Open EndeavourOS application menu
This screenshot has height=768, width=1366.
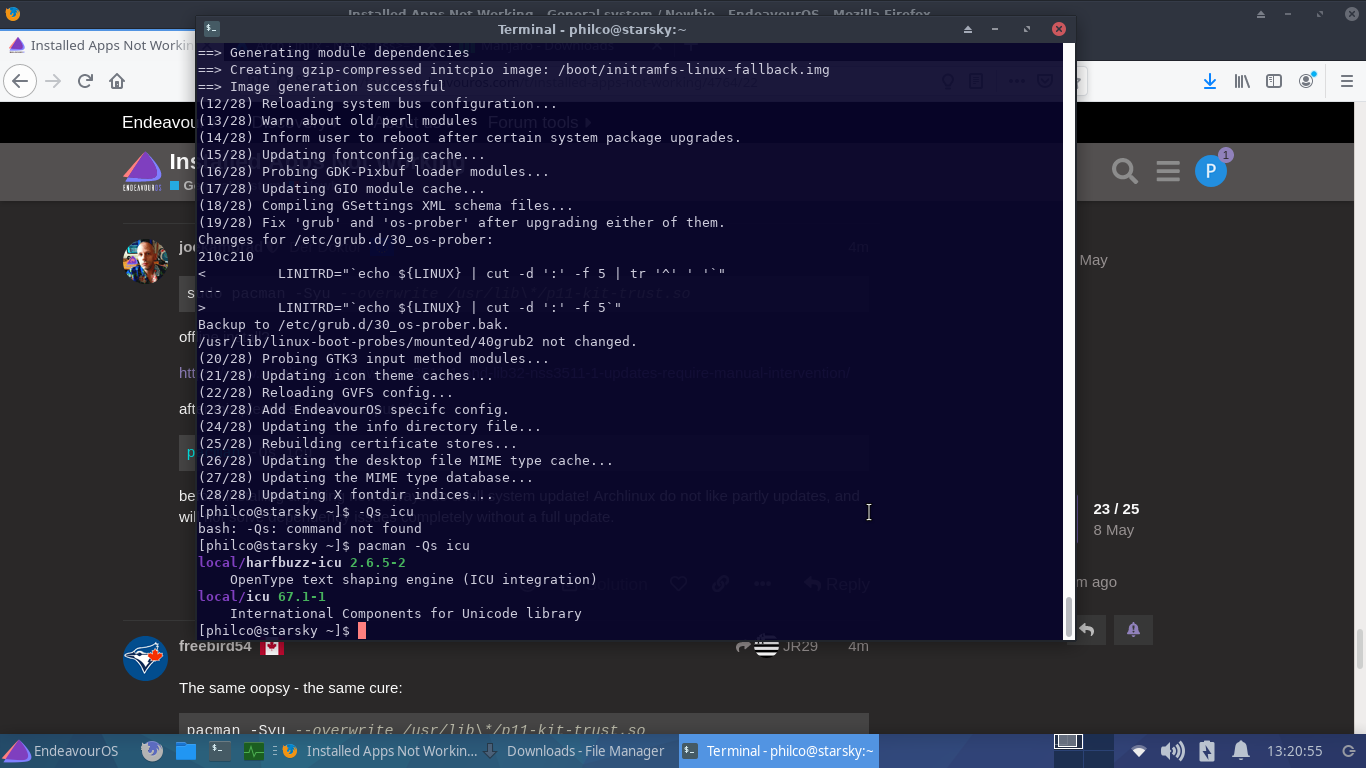coord(60,751)
